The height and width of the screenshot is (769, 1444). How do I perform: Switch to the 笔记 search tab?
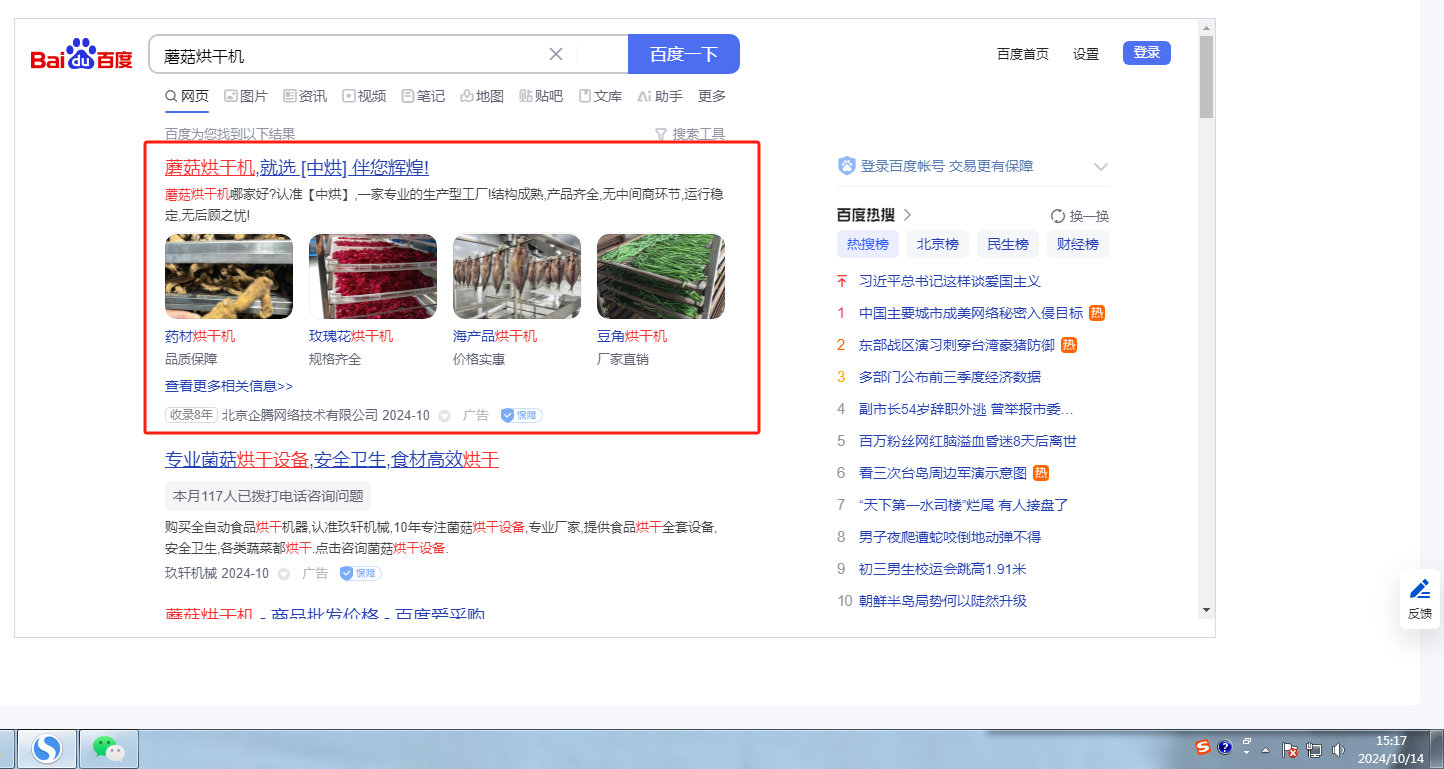(x=423, y=96)
